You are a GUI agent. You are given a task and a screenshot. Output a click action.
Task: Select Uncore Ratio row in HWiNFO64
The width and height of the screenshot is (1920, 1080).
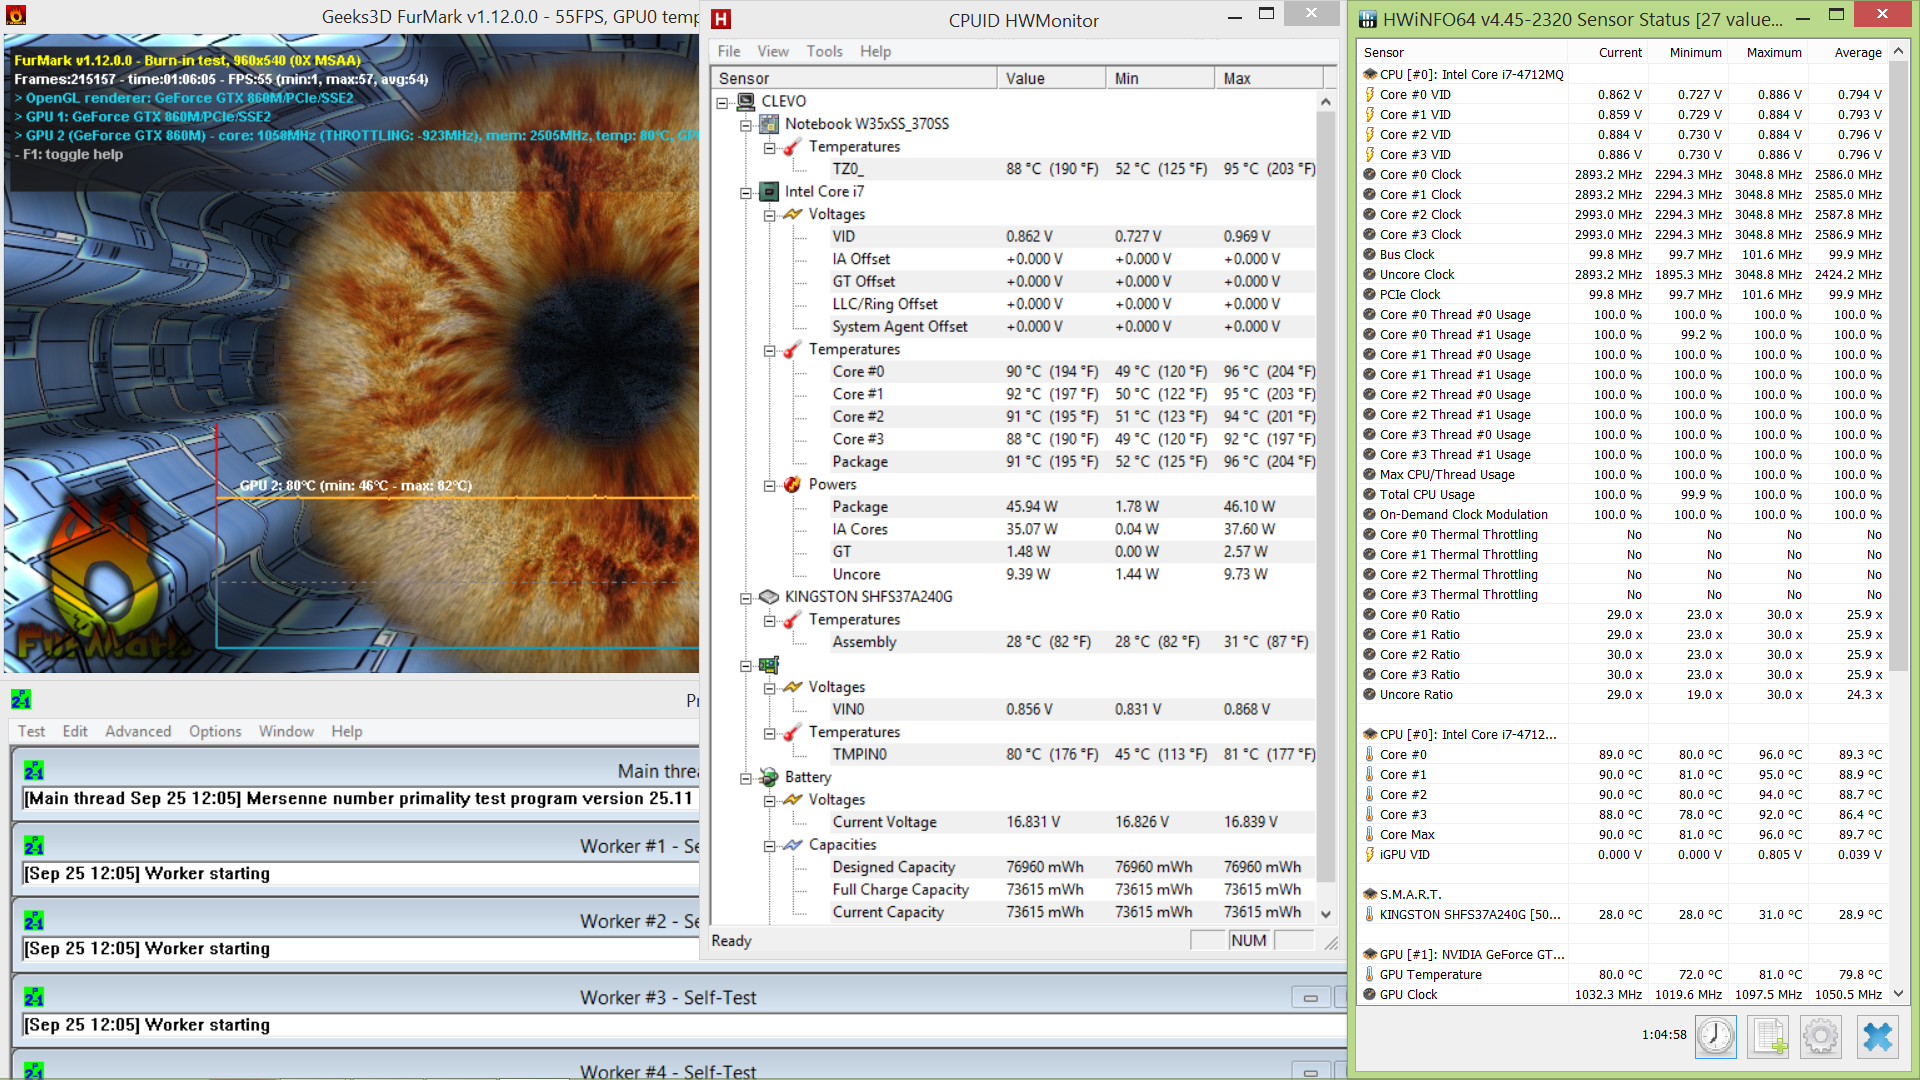[1624, 694]
